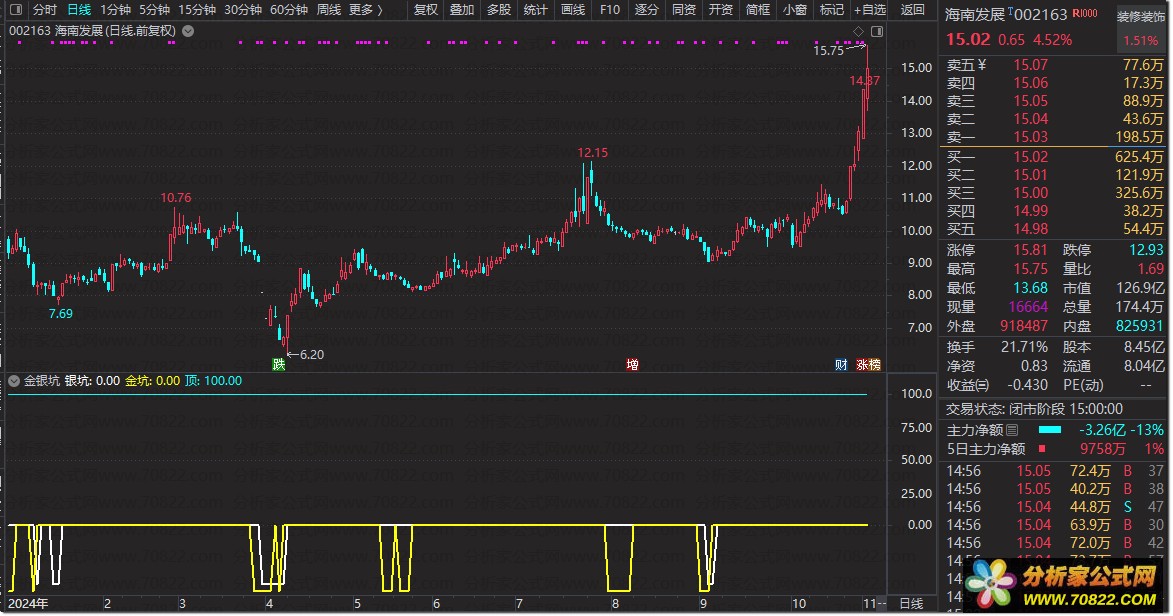
Task: Expand the 金银坑 indicator dropdown
Action: pyautogui.click(x=13, y=381)
